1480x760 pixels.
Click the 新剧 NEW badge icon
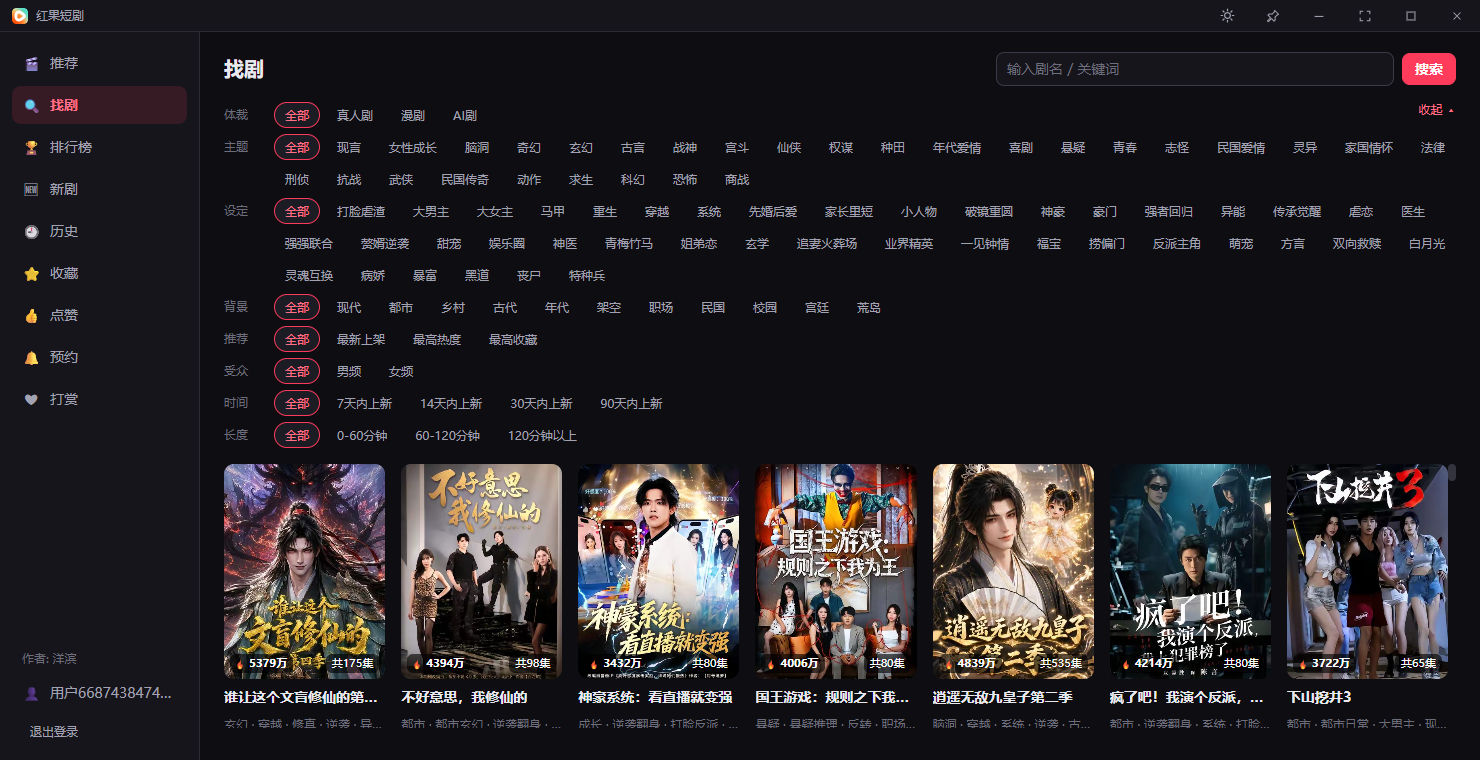point(32,189)
